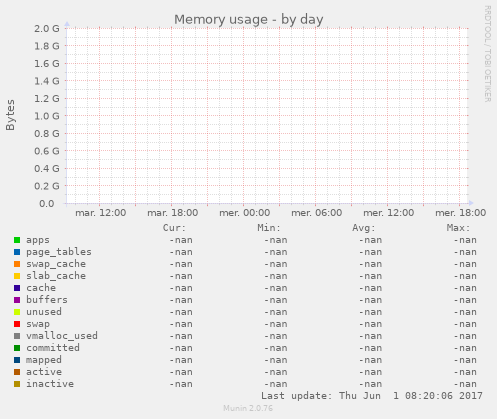Click the buffers legend label

[x=47, y=300]
